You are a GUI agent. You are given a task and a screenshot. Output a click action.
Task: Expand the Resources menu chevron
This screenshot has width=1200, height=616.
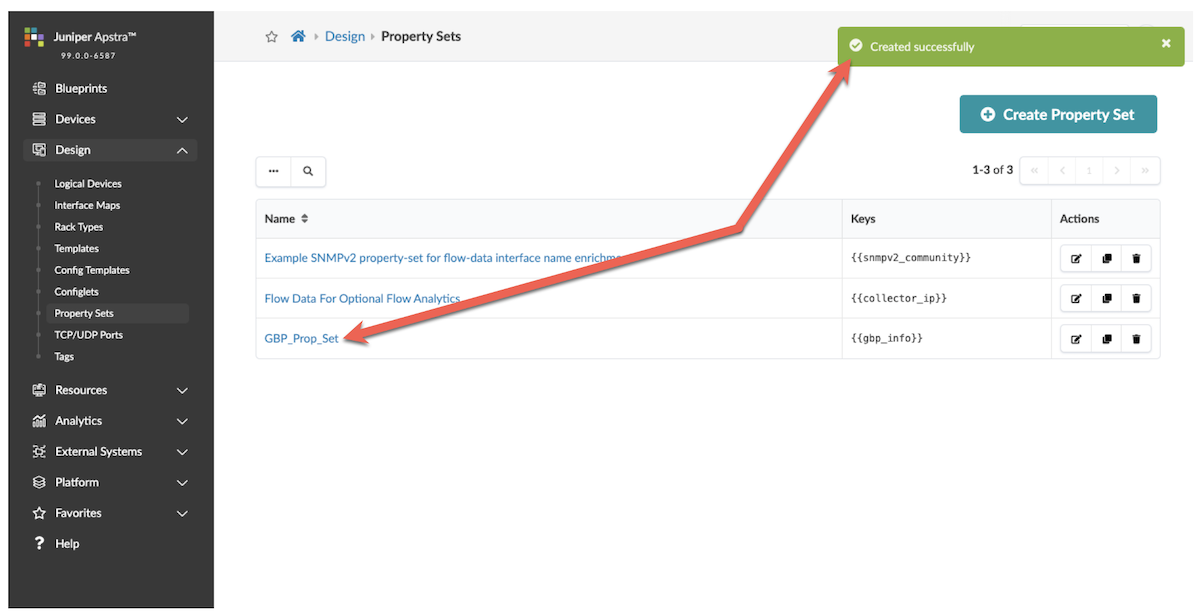pos(182,391)
